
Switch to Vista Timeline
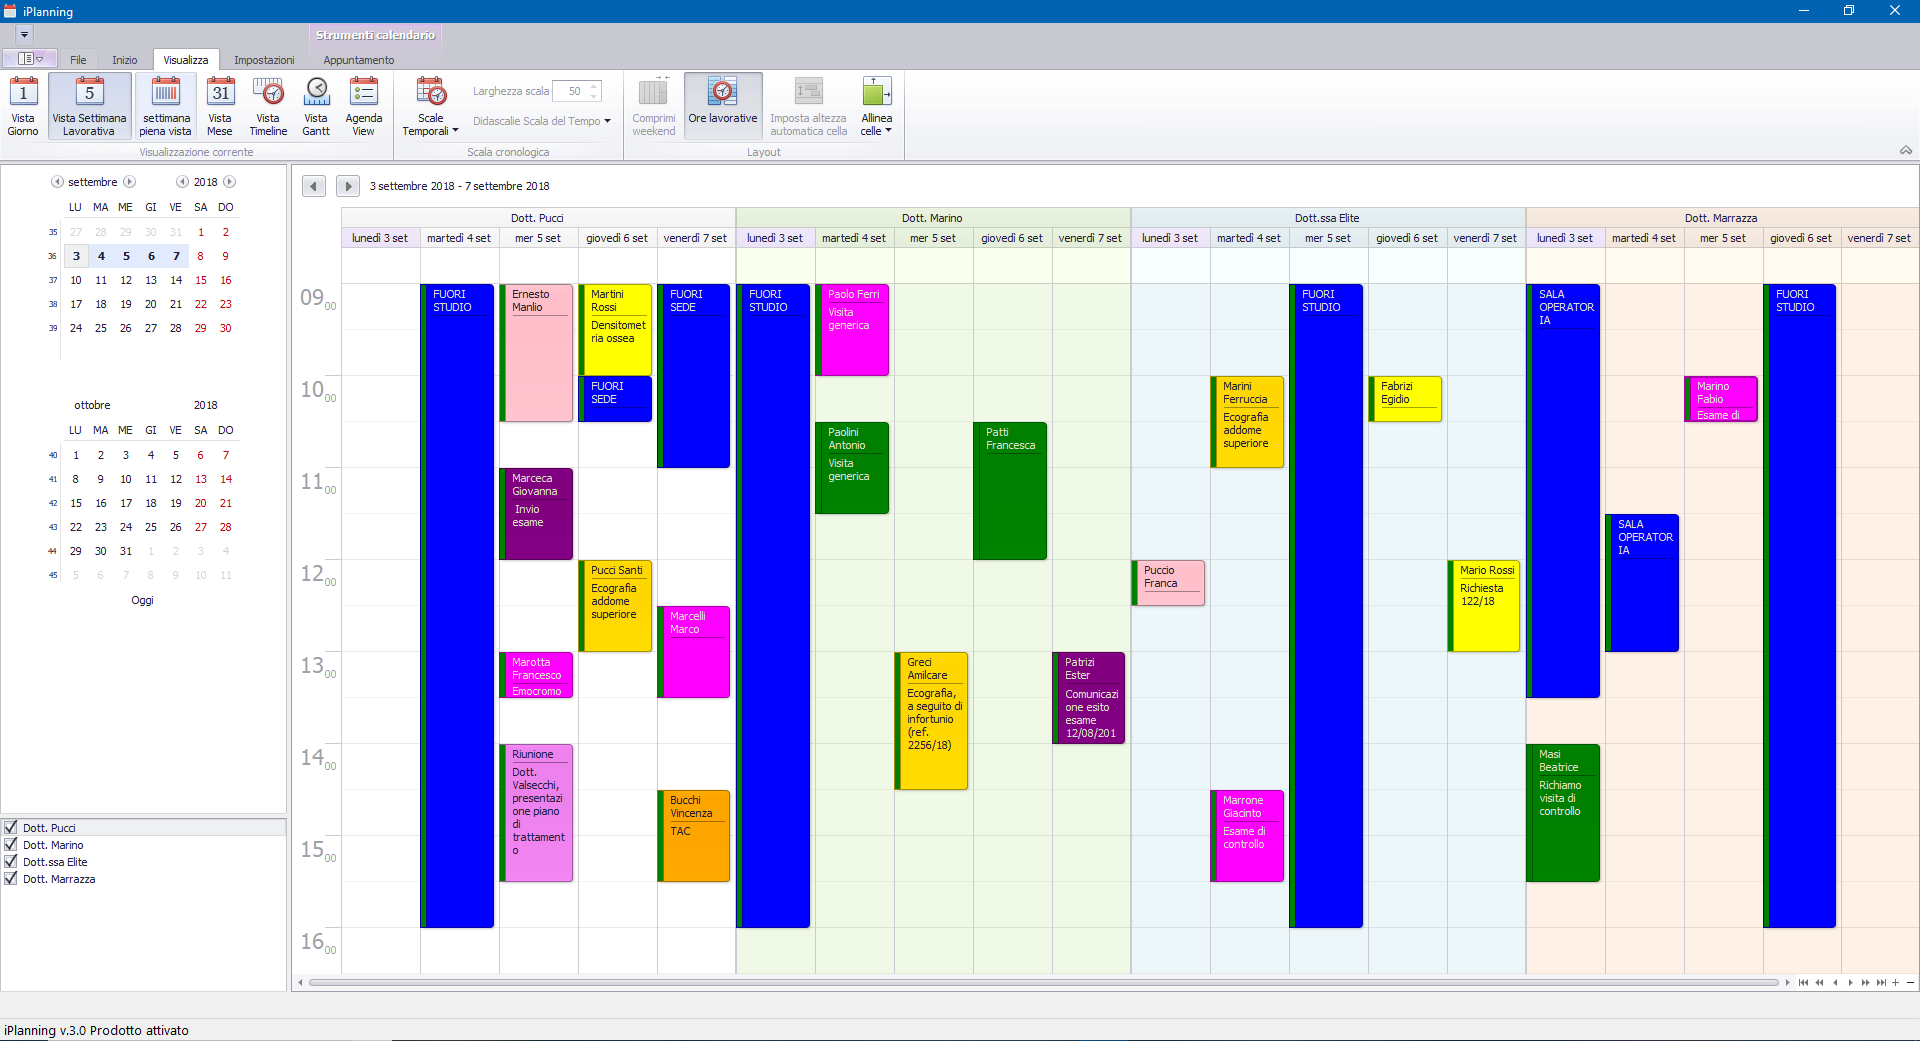268,106
